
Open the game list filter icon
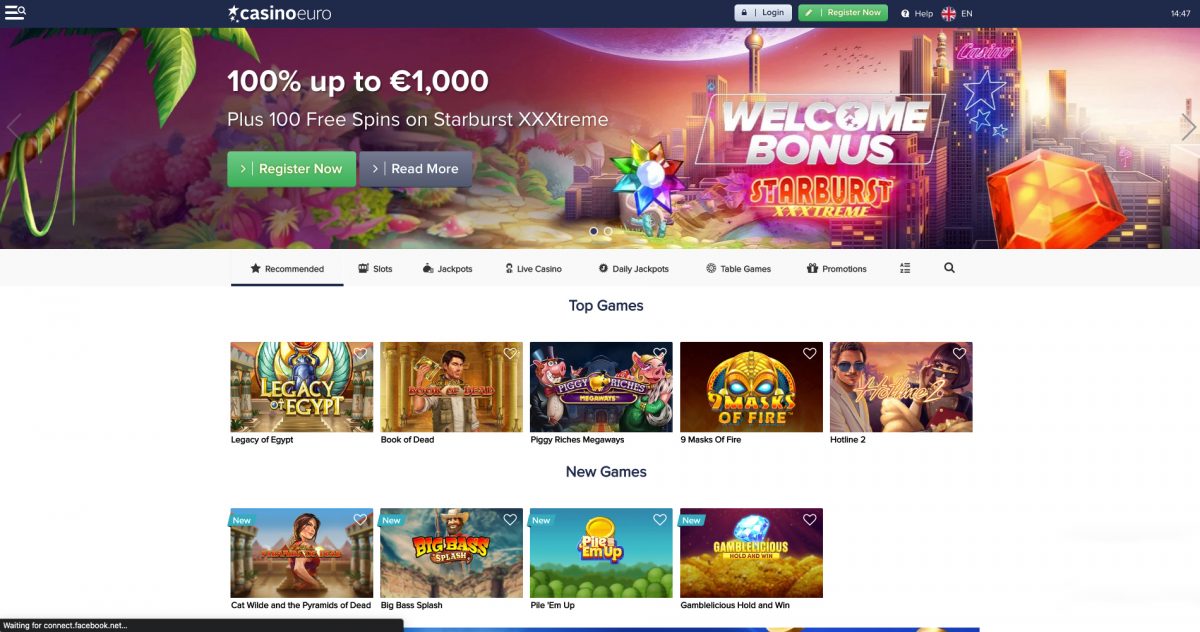coord(905,268)
